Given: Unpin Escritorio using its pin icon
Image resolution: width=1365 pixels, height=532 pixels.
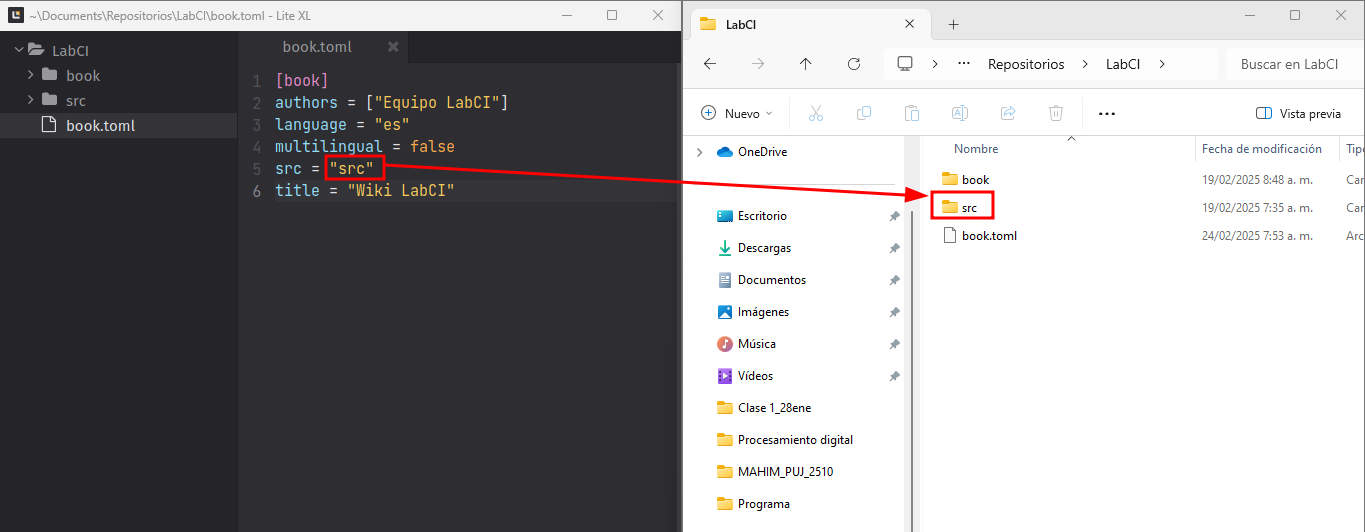Looking at the screenshot, I should click(x=894, y=216).
